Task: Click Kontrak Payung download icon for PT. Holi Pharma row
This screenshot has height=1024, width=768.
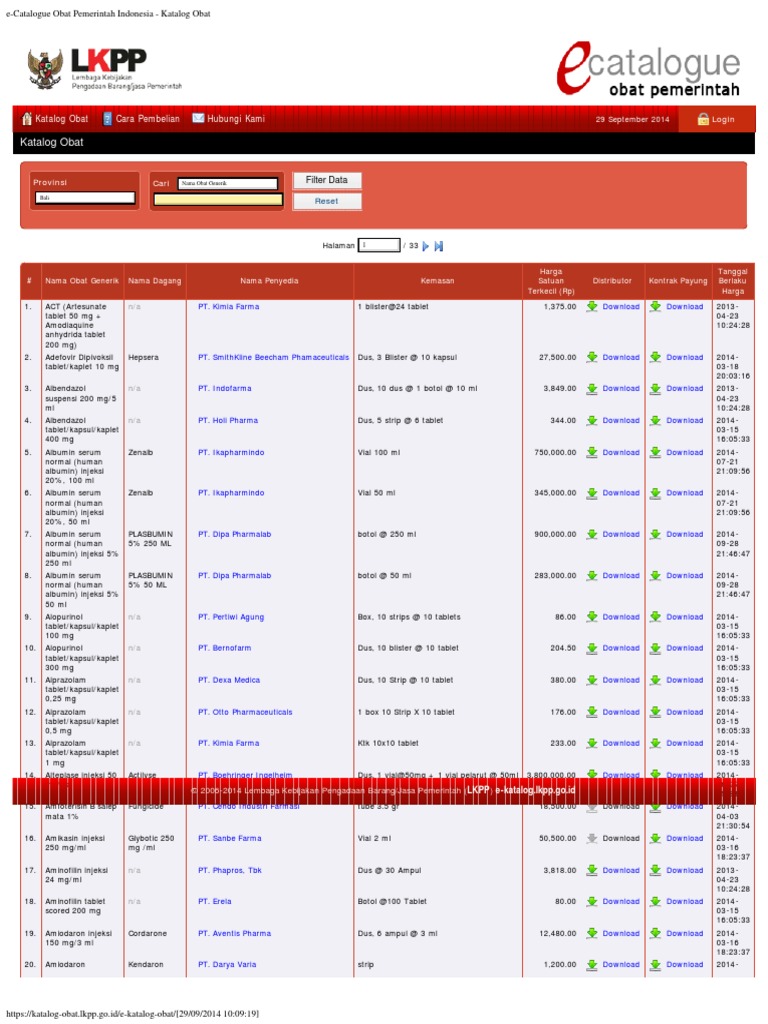Action: (655, 421)
